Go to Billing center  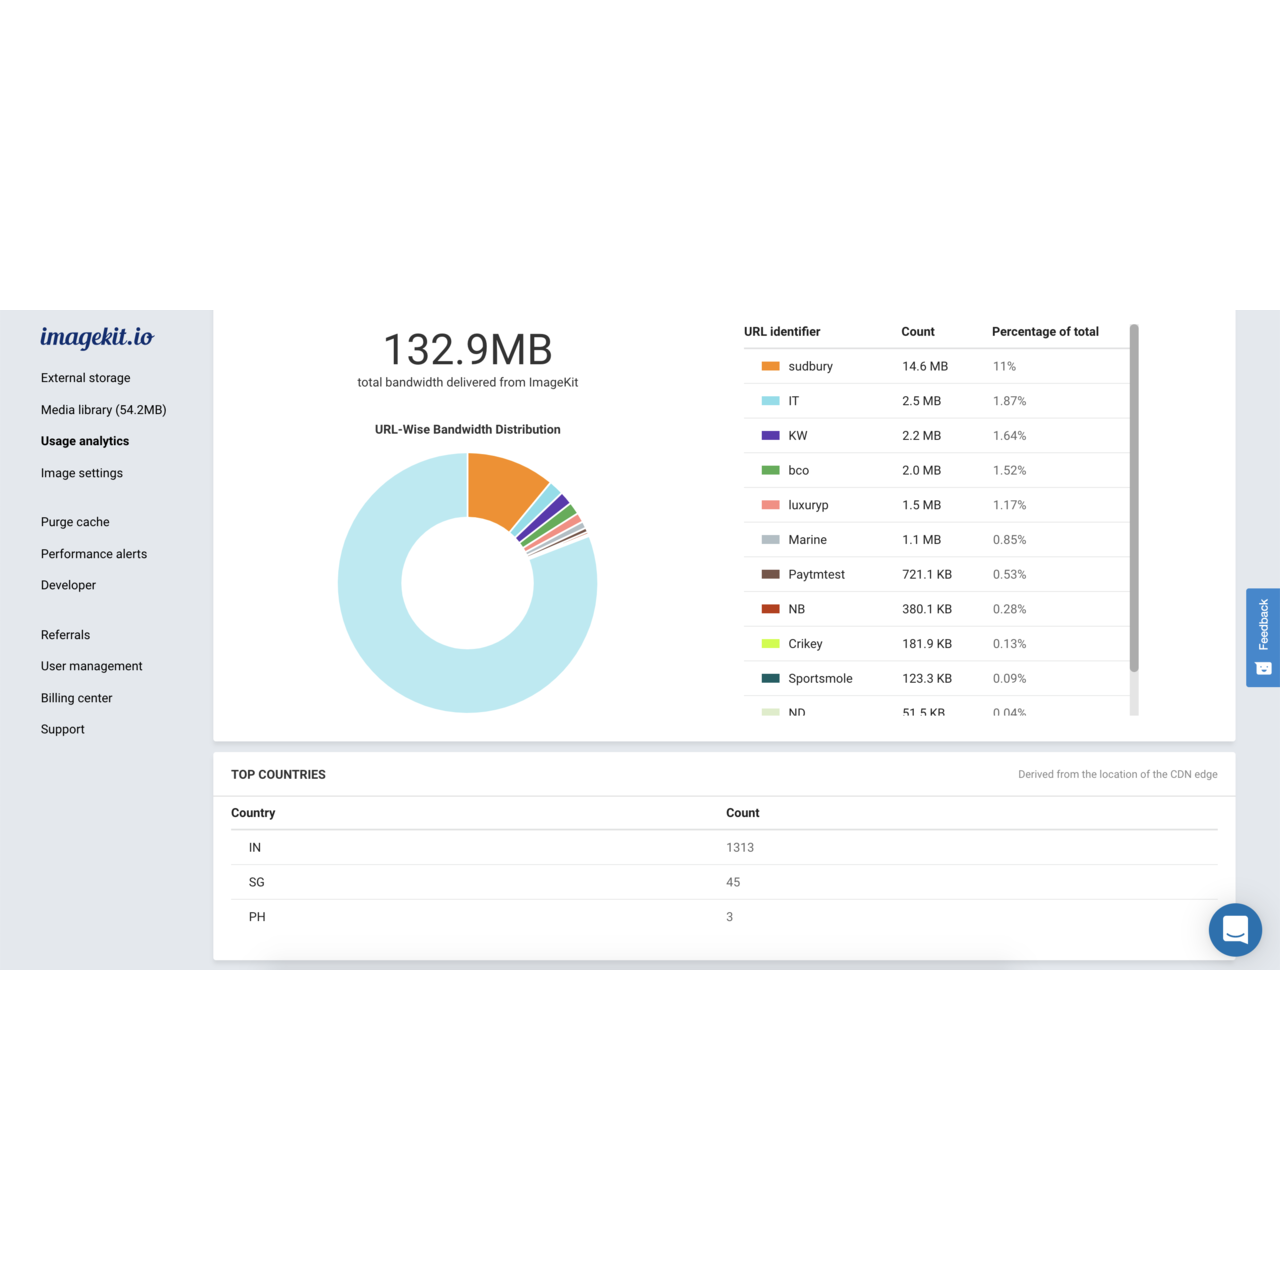77,698
